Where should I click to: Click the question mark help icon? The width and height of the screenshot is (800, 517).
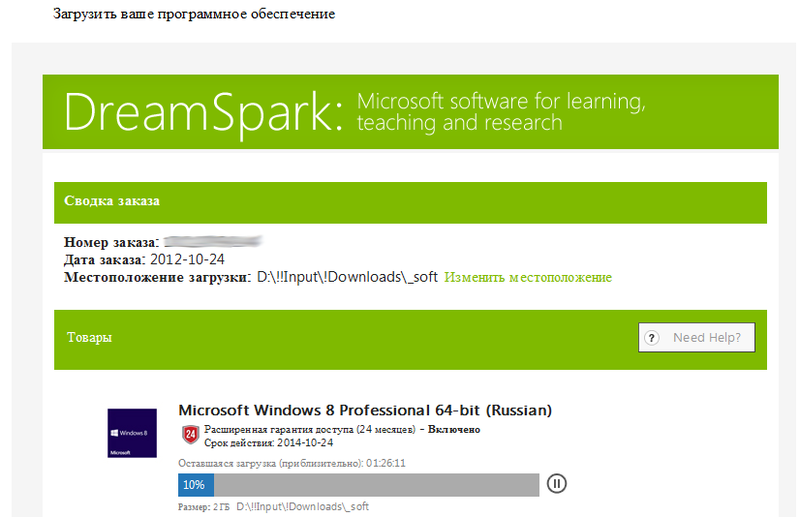coord(653,338)
